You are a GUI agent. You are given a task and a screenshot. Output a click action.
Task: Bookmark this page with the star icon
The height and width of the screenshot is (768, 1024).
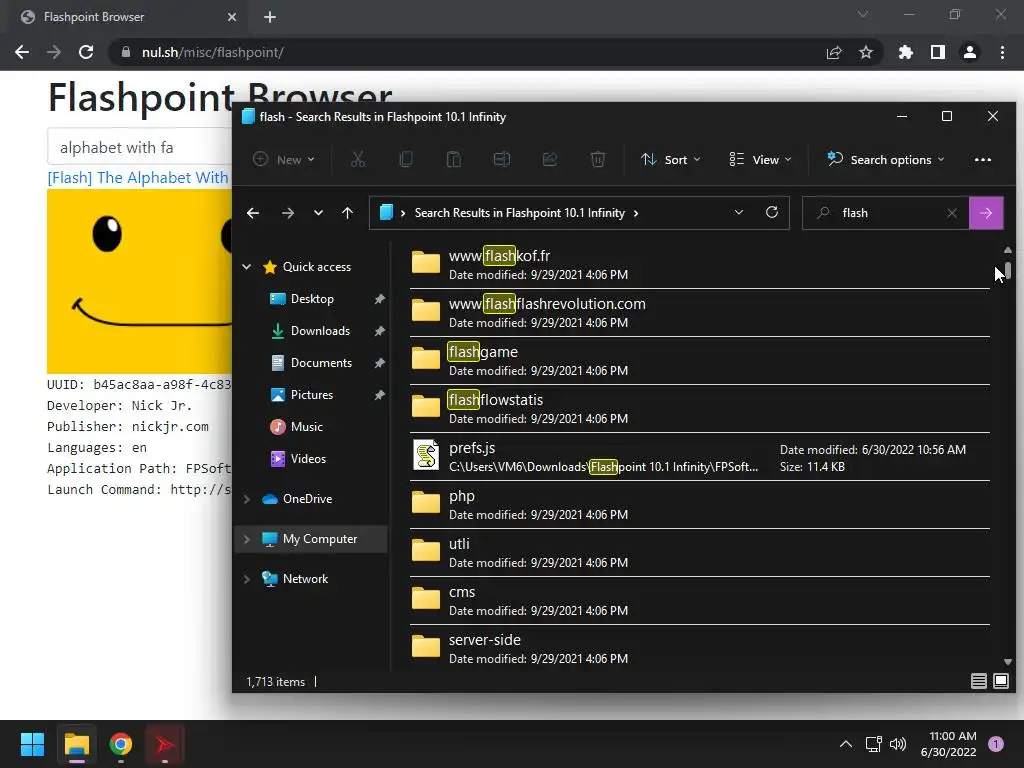[x=866, y=52]
